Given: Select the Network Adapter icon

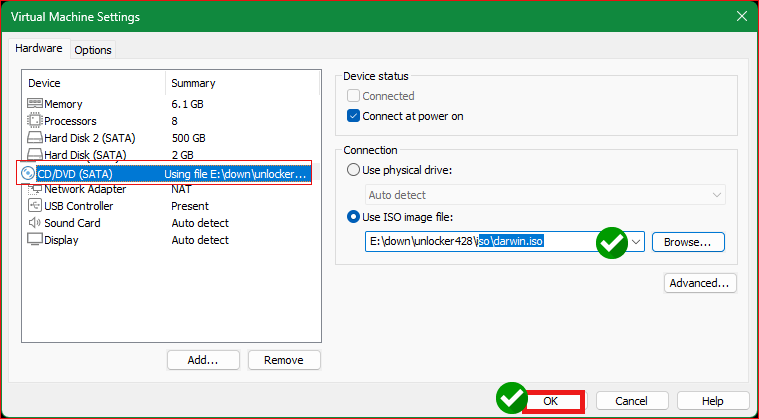Looking at the screenshot, I should click(x=35, y=189).
